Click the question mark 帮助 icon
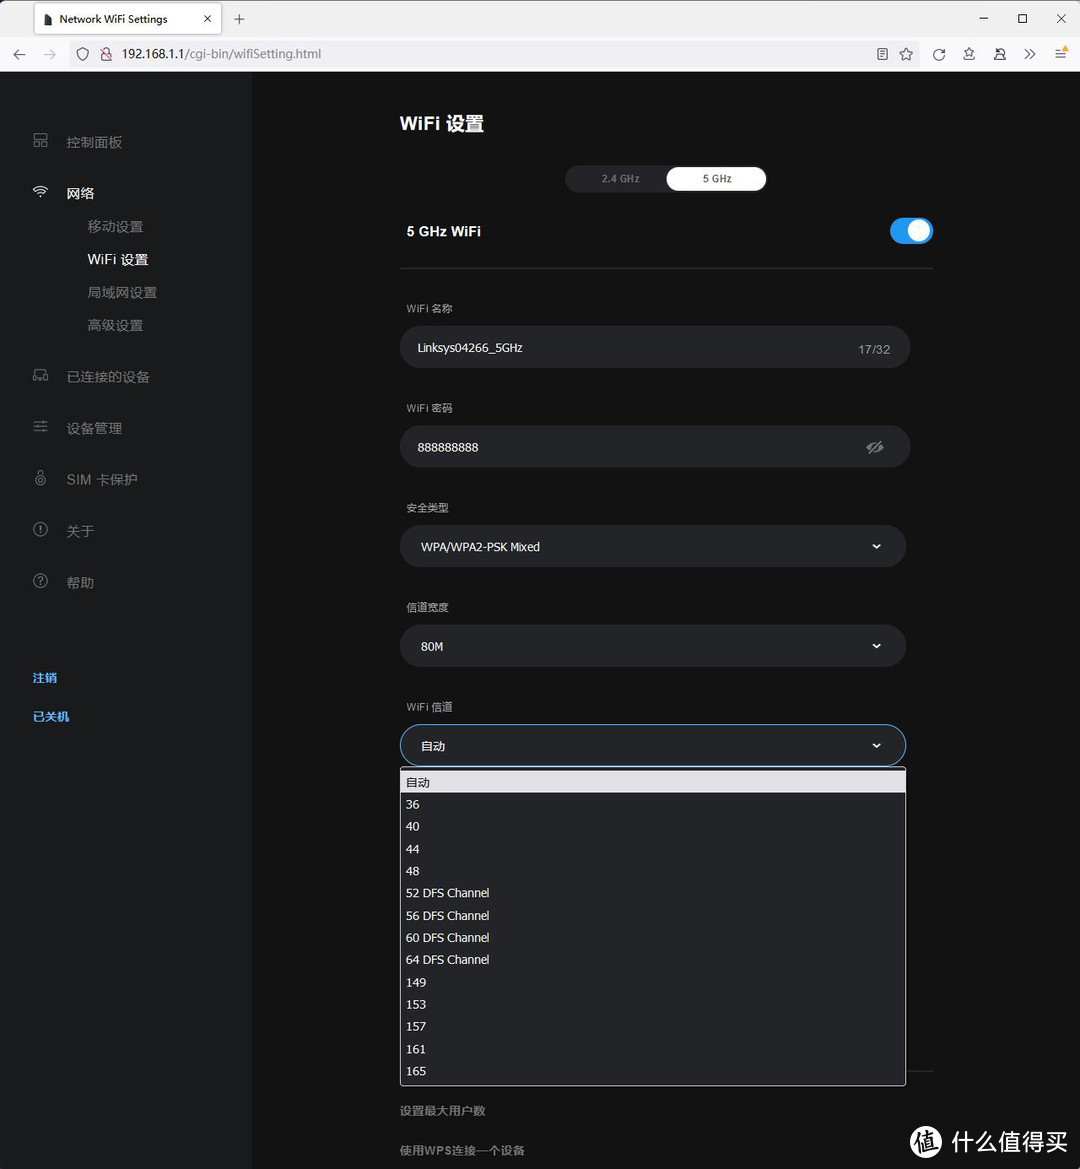Image resolution: width=1080 pixels, height=1169 pixels. [x=40, y=581]
